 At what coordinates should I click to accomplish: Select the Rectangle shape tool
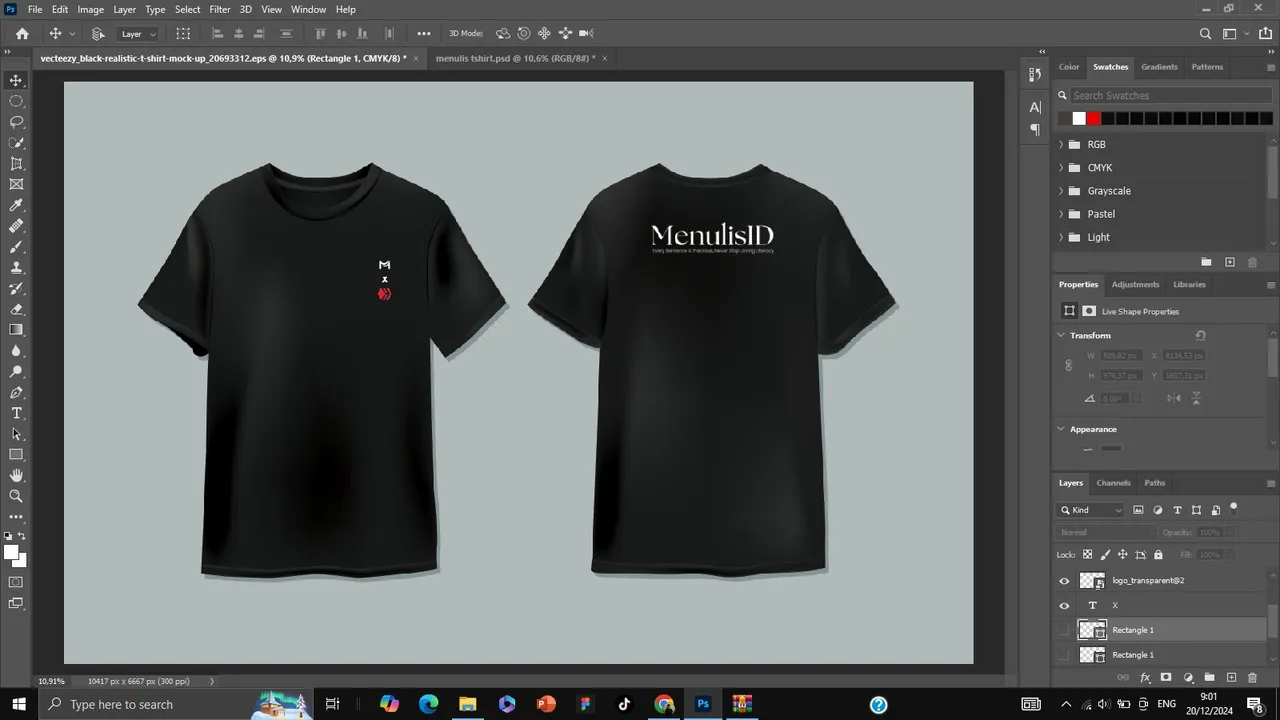click(x=16, y=455)
